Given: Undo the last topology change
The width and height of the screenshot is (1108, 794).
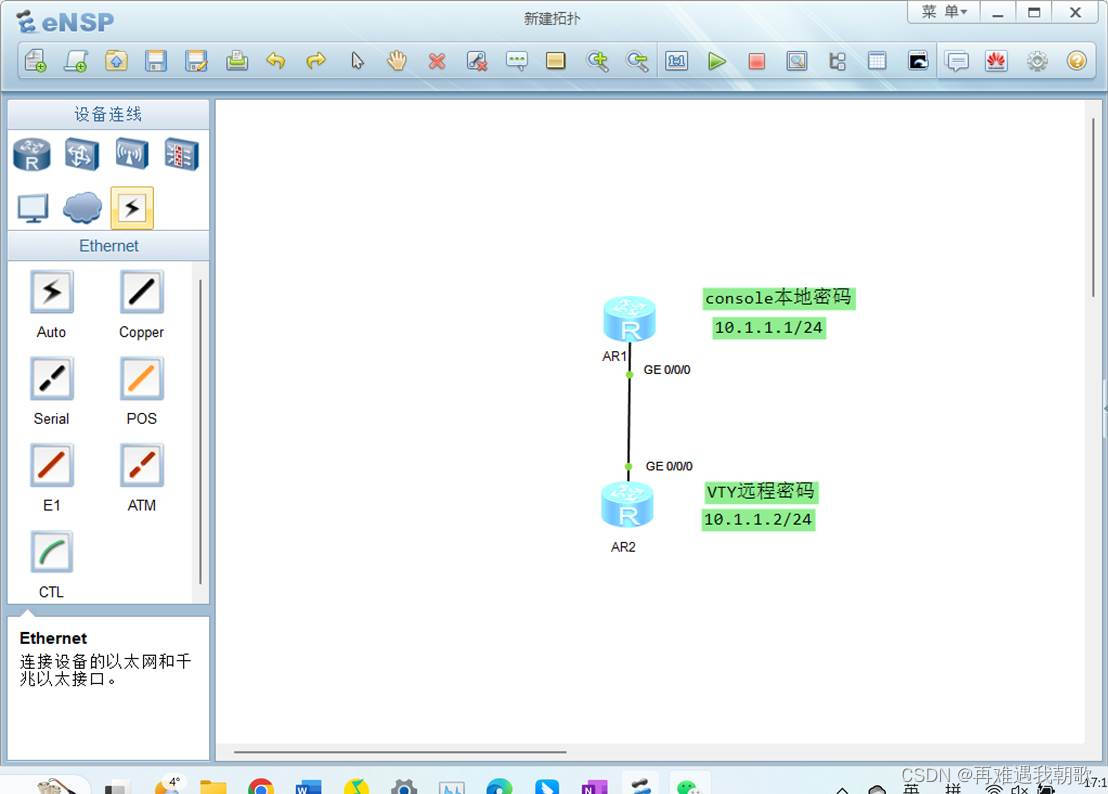Looking at the screenshot, I should 277,61.
